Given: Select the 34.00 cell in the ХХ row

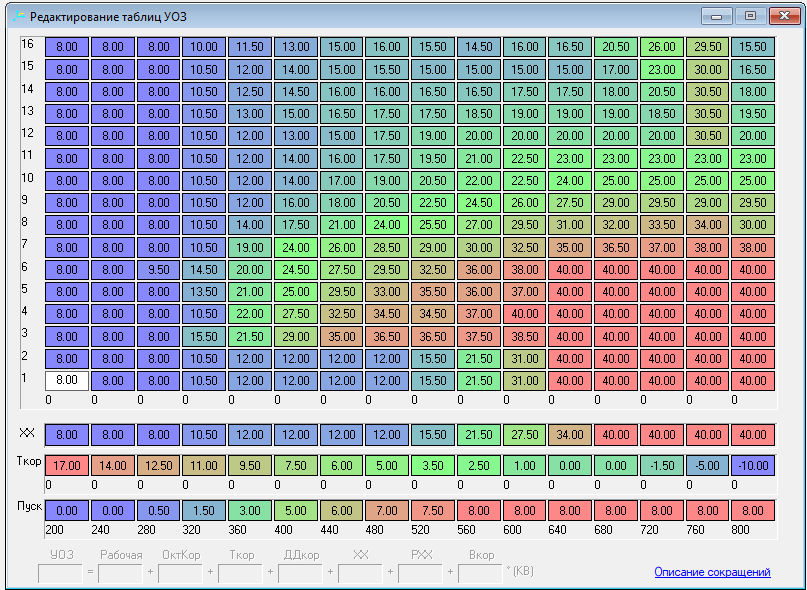Looking at the screenshot, I should (570, 434).
